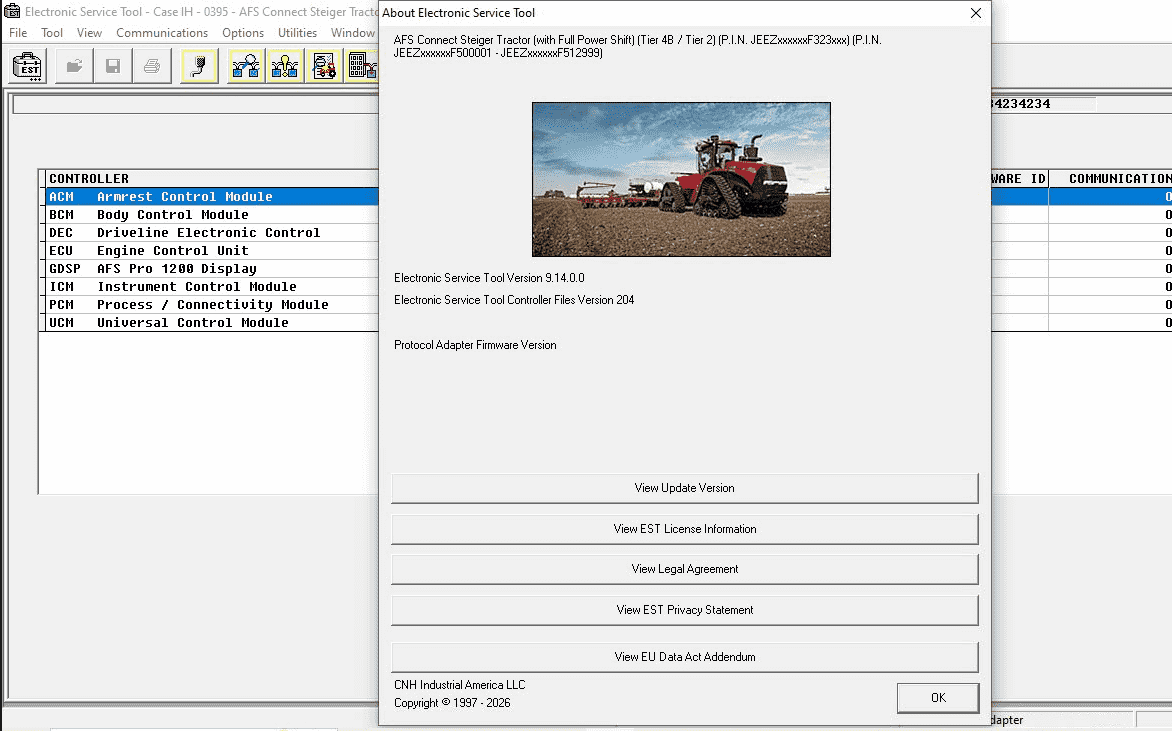Select the Save toolbar icon

pos(112,66)
